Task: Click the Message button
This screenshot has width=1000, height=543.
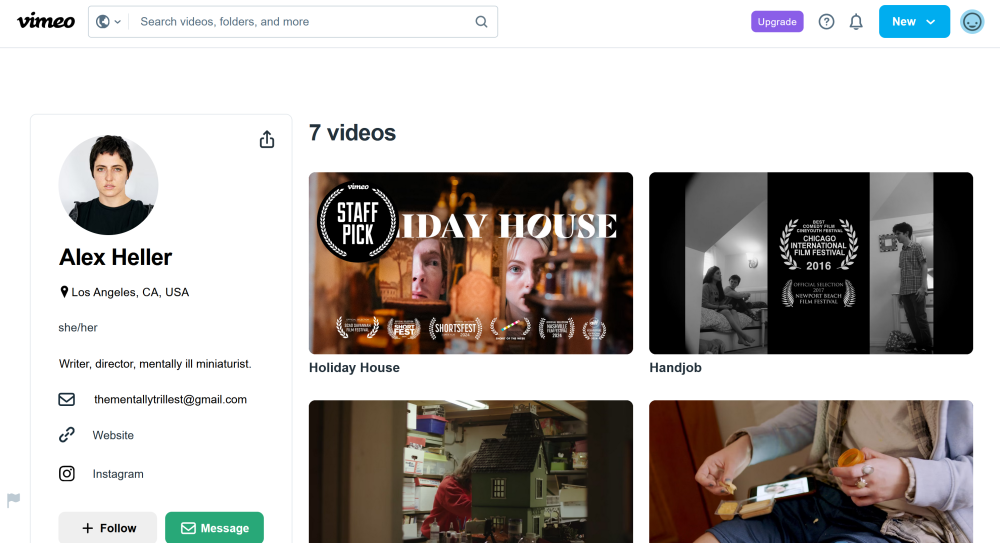Action: click(x=214, y=528)
